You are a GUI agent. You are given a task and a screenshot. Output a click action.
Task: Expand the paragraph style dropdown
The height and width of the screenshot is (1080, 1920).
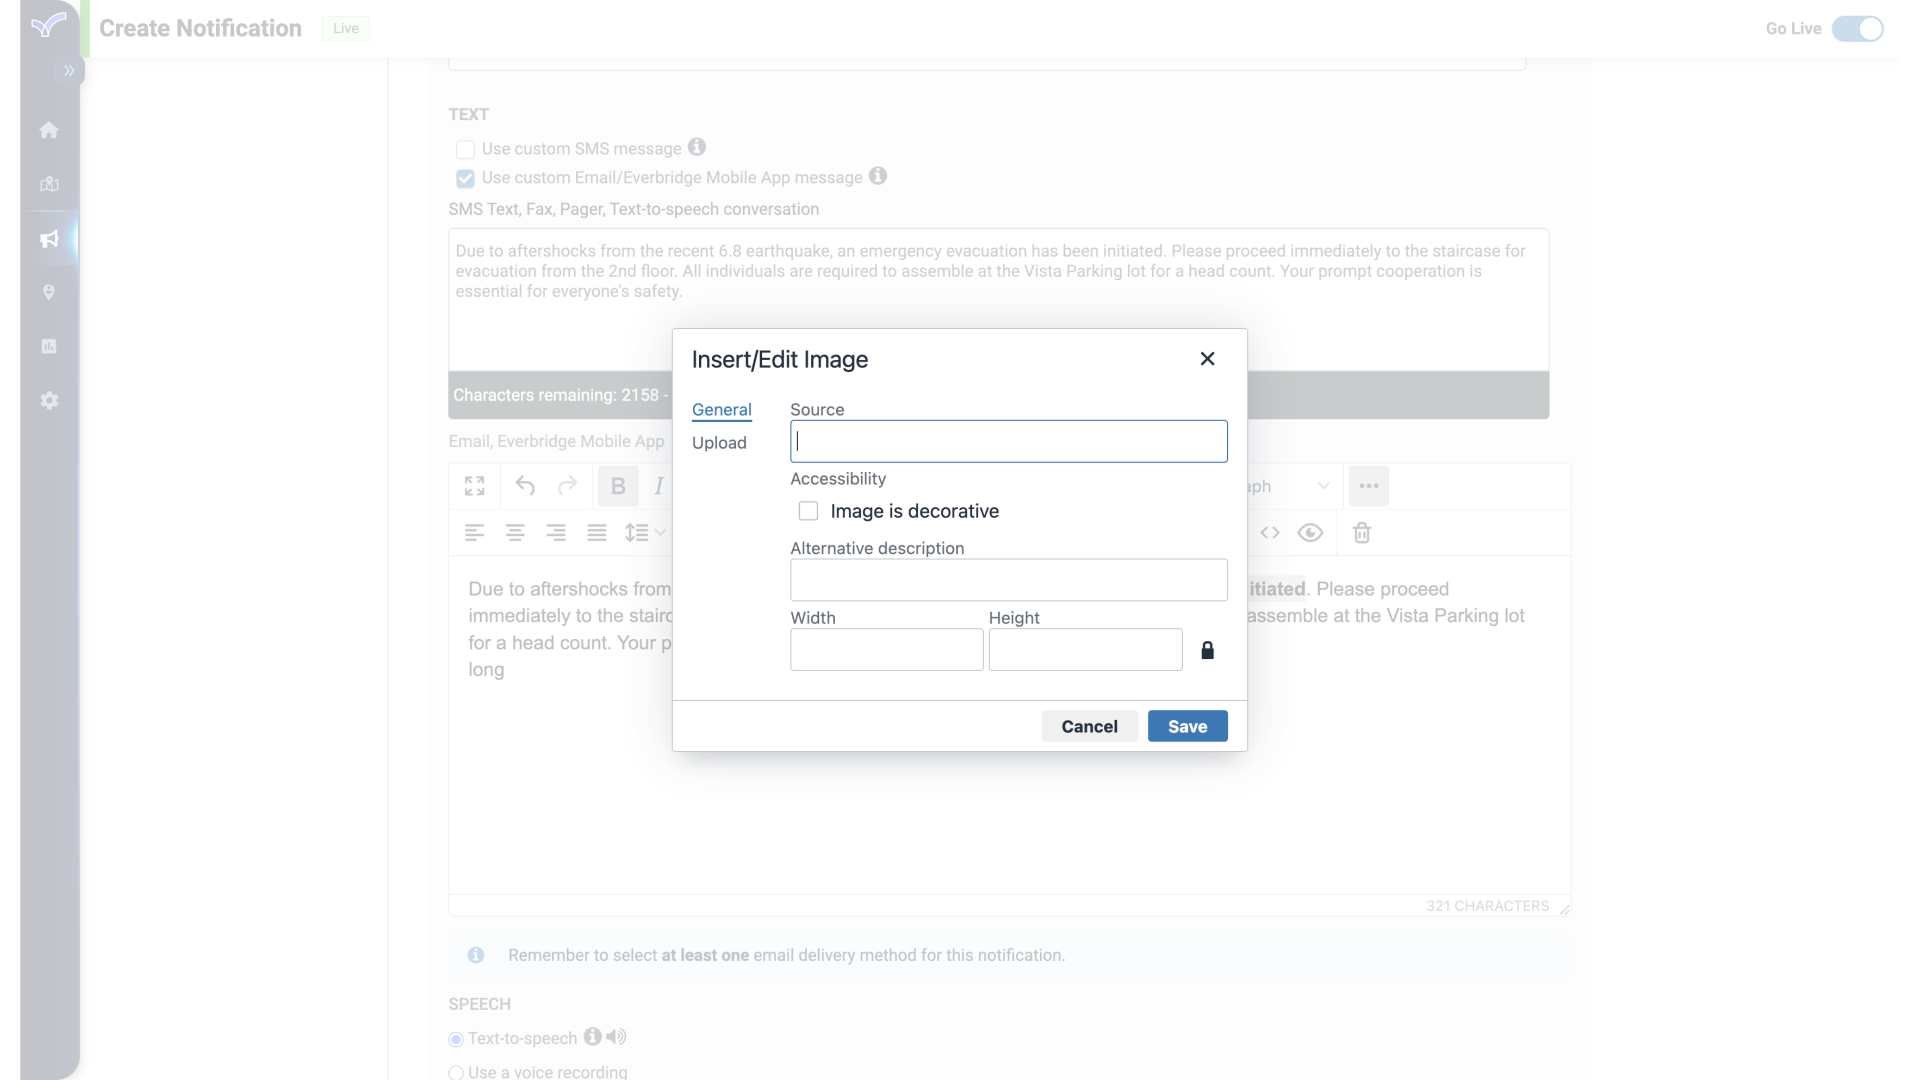pyautogui.click(x=1324, y=485)
